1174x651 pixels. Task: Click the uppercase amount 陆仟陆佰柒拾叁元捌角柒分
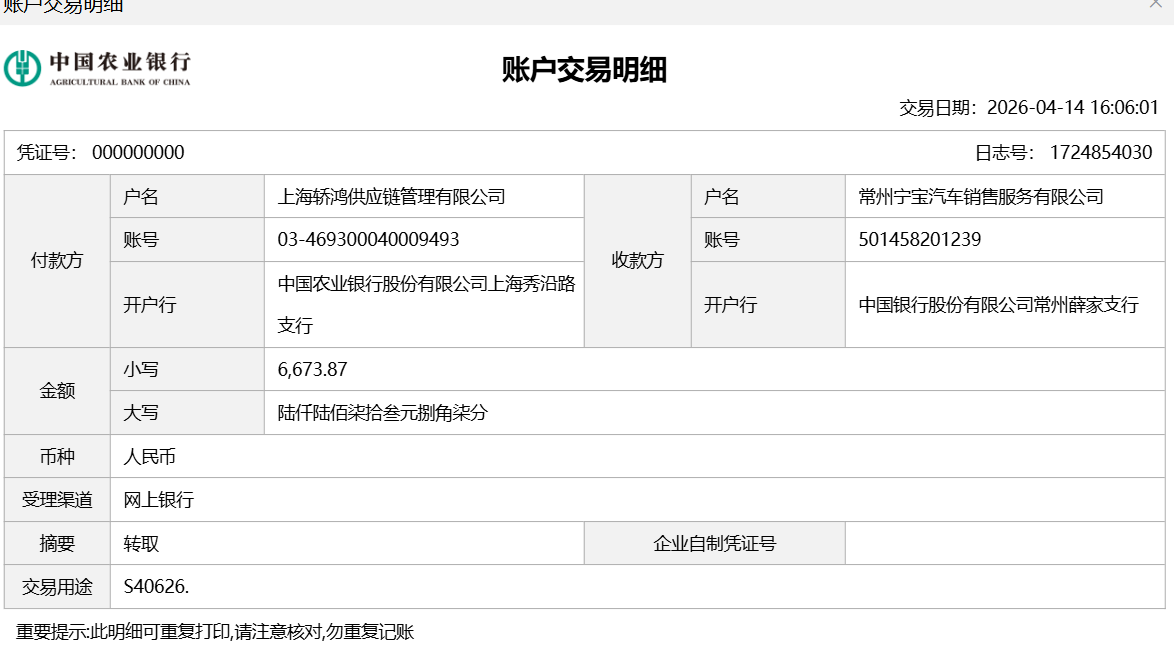point(382,413)
